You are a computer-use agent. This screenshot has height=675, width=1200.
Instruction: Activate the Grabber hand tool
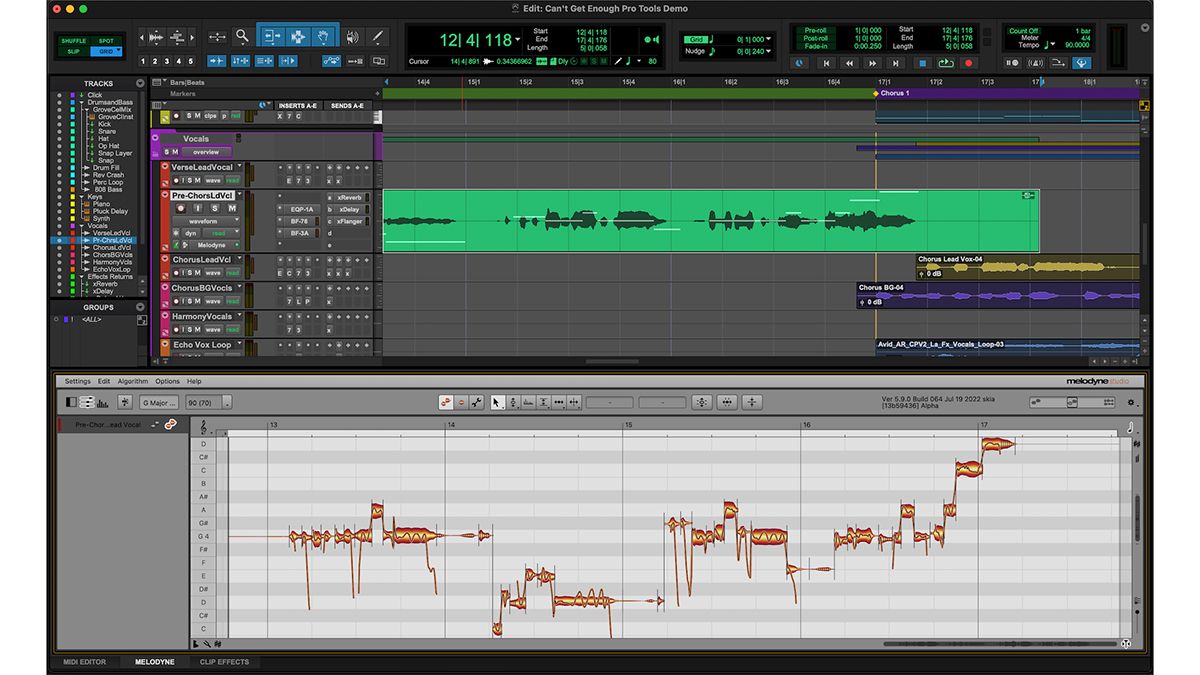point(325,36)
